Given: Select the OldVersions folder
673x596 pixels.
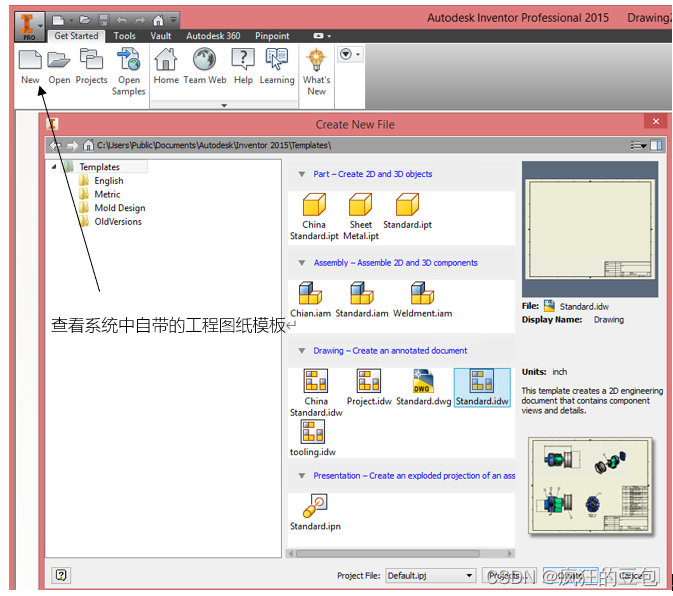Looking at the screenshot, I should (x=110, y=222).
